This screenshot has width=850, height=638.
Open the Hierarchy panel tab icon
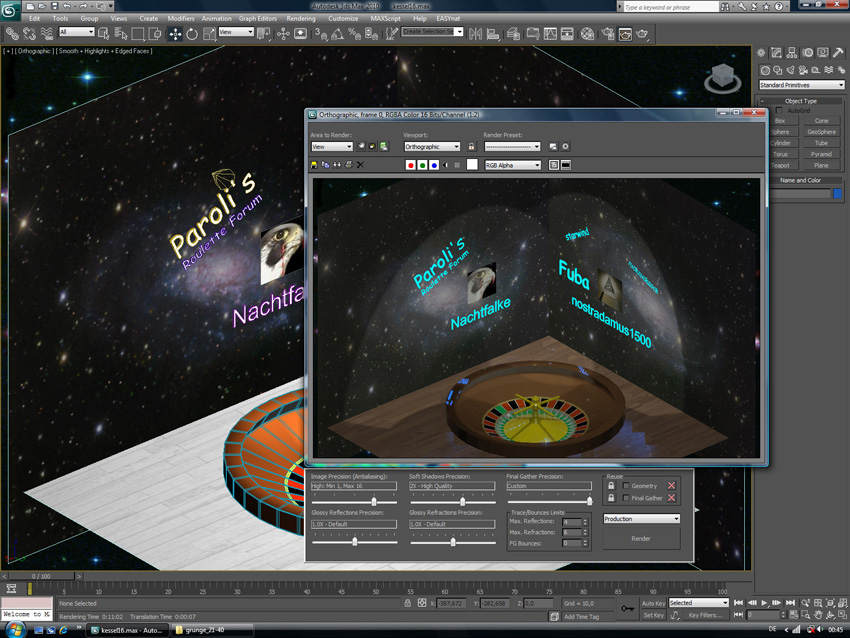[x=792, y=53]
